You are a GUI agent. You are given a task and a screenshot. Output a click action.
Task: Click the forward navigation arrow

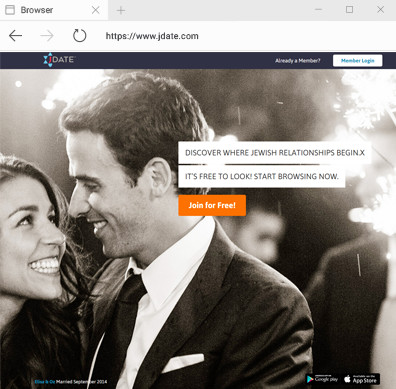coord(47,36)
